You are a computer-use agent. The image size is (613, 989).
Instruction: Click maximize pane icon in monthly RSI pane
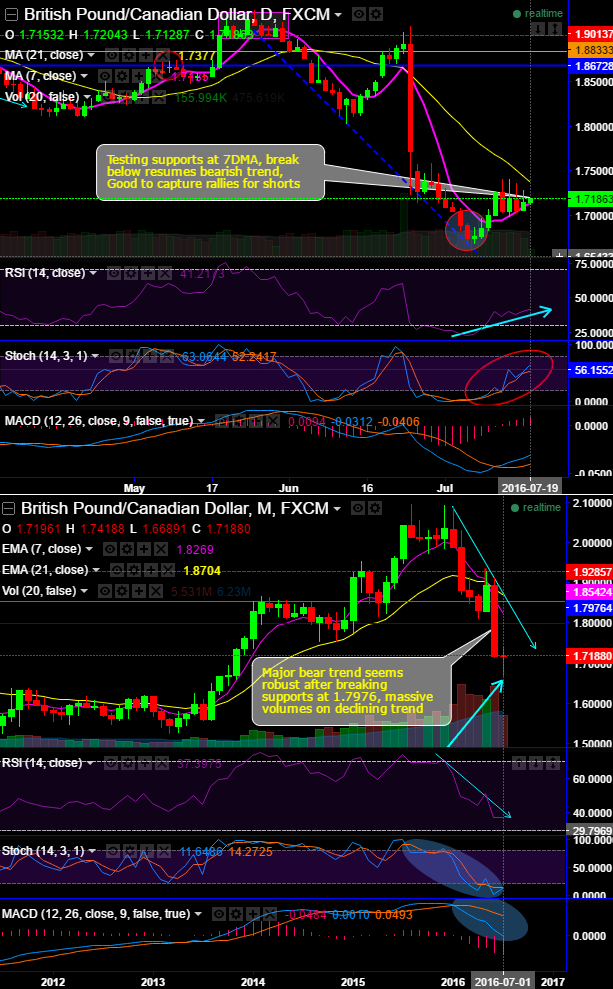553,763
